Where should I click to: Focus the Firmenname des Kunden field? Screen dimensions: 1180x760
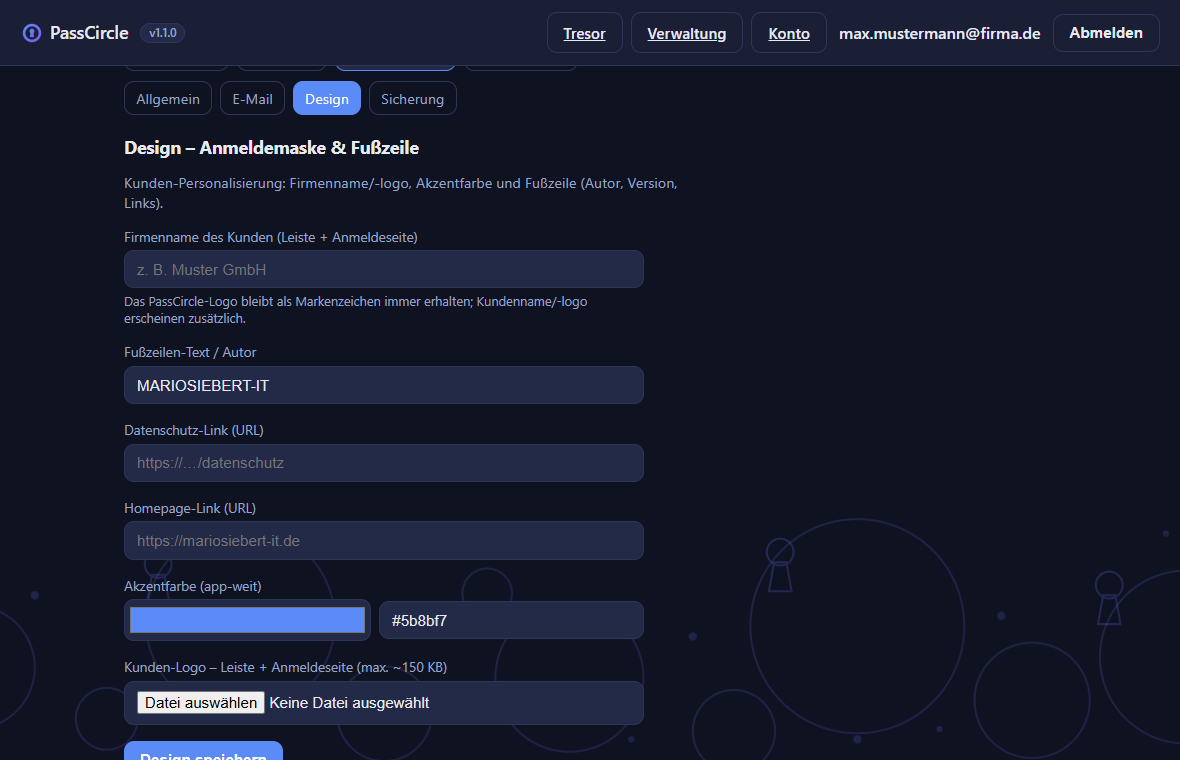(384, 269)
